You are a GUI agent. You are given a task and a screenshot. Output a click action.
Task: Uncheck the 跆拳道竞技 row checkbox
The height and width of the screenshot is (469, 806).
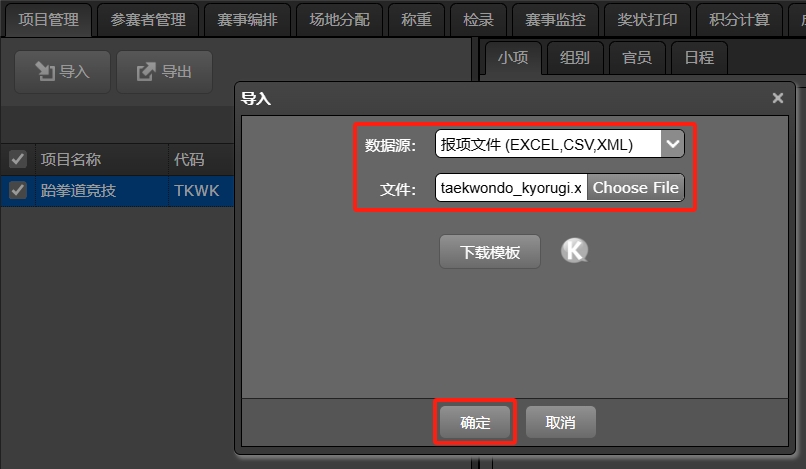coord(18,190)
